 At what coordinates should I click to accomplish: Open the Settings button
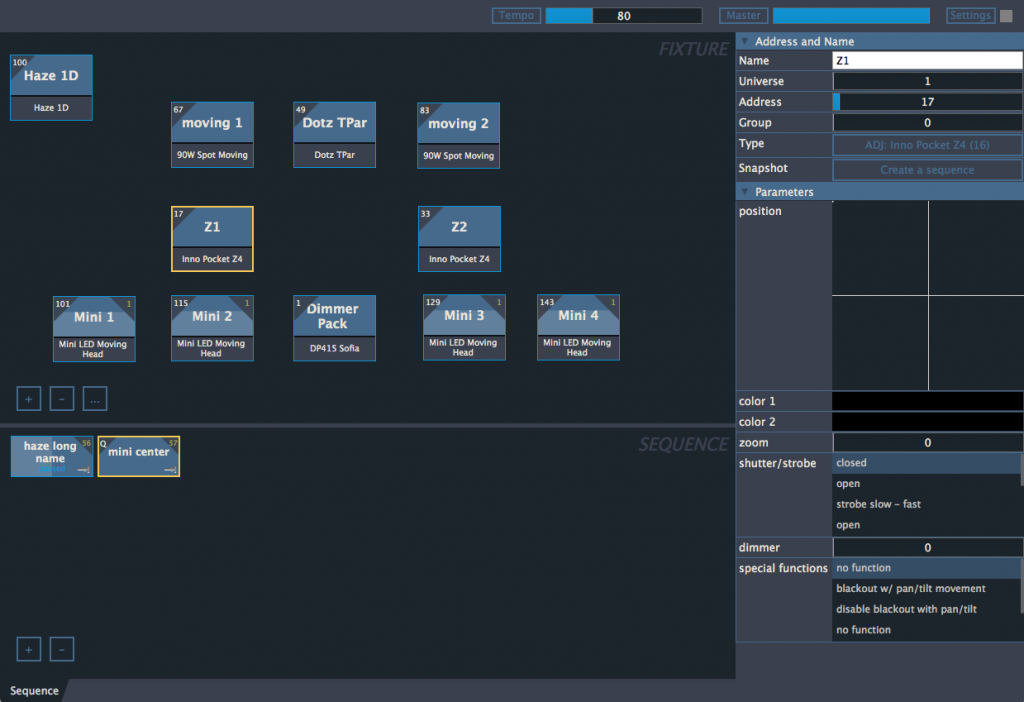coord(970,15)
